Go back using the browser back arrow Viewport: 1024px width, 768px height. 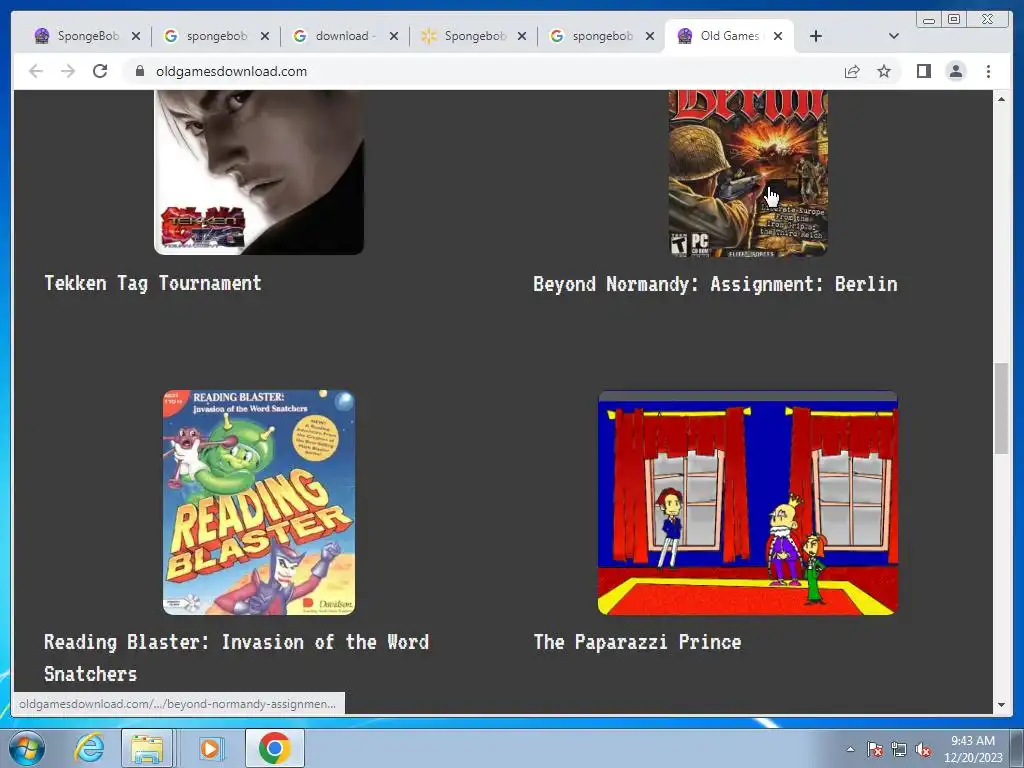(36, 71)
